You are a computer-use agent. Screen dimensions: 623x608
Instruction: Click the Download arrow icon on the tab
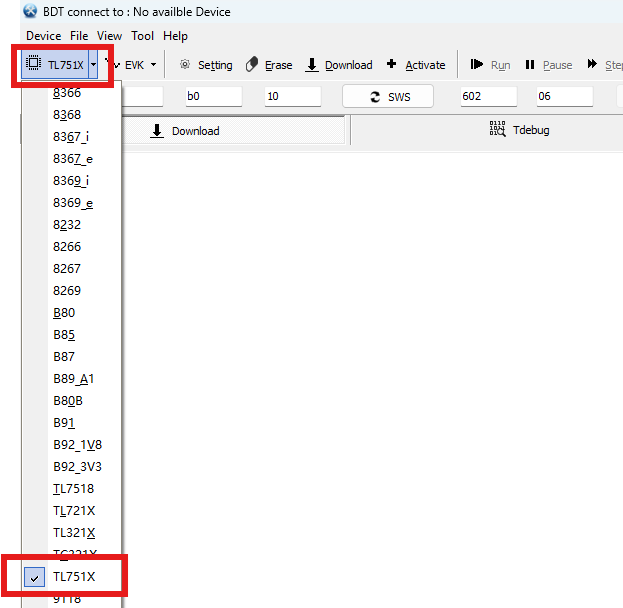coord(157,130)
